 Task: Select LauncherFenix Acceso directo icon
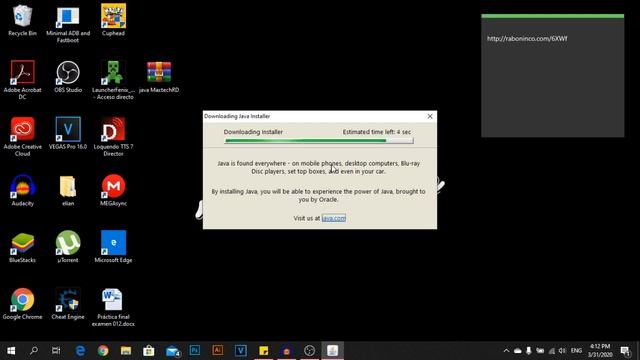coord(113,80)
